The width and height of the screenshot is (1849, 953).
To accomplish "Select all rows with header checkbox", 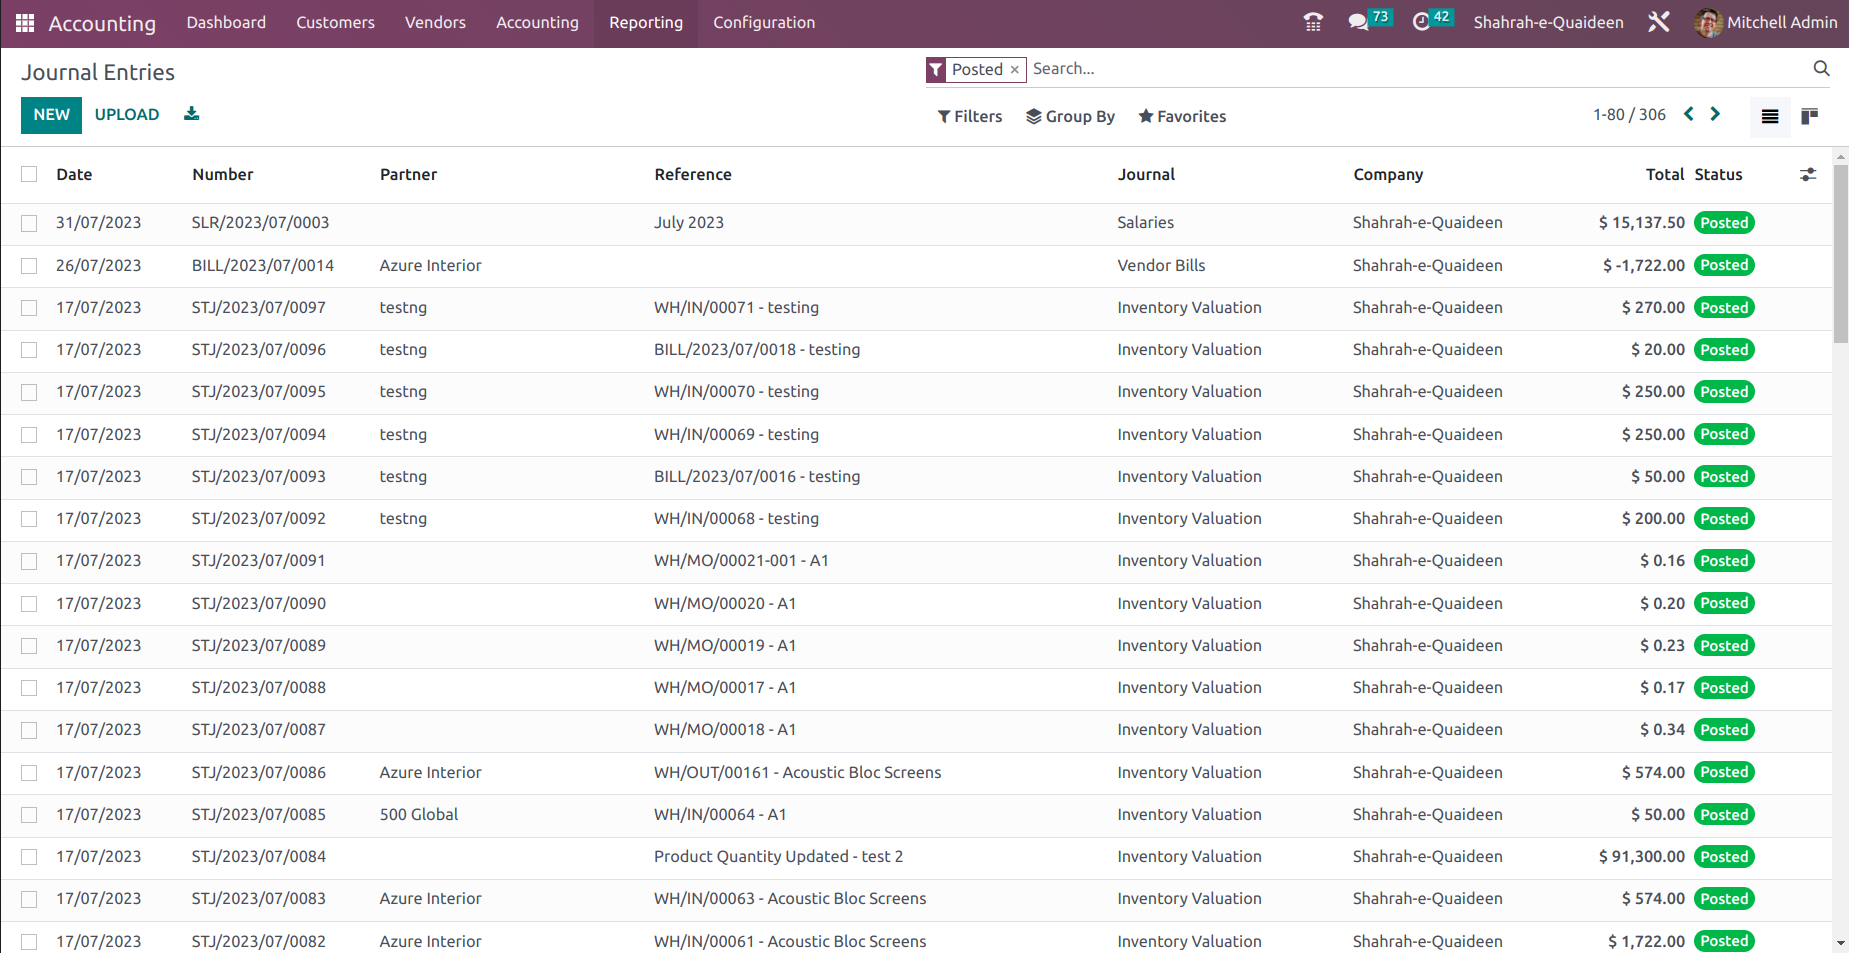I will point(29,174).
